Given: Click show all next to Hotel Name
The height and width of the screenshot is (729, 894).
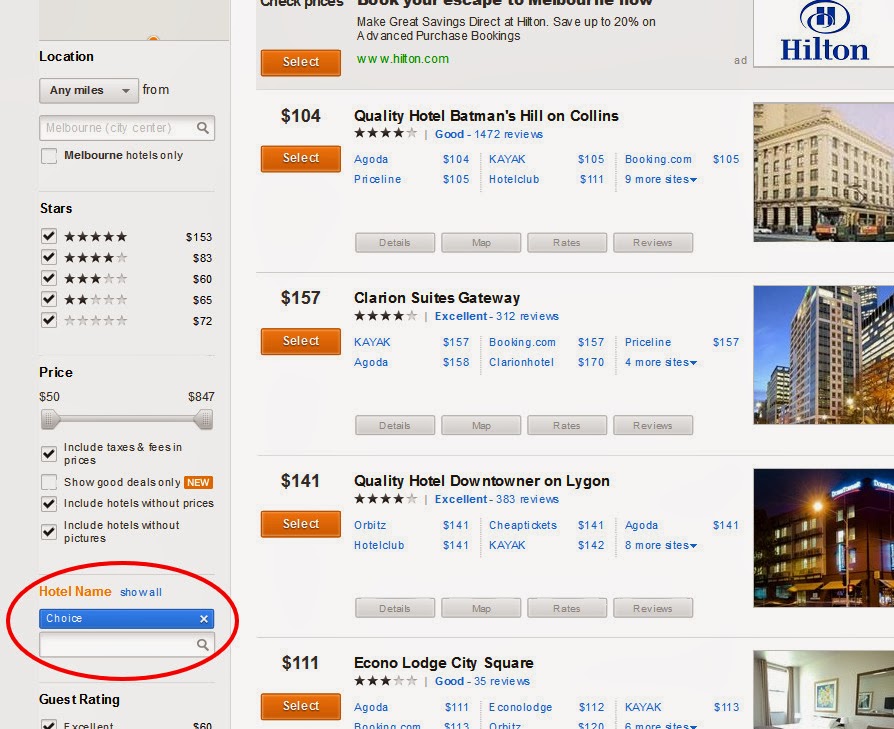Looking at the screenshot, I should [141, 592].
